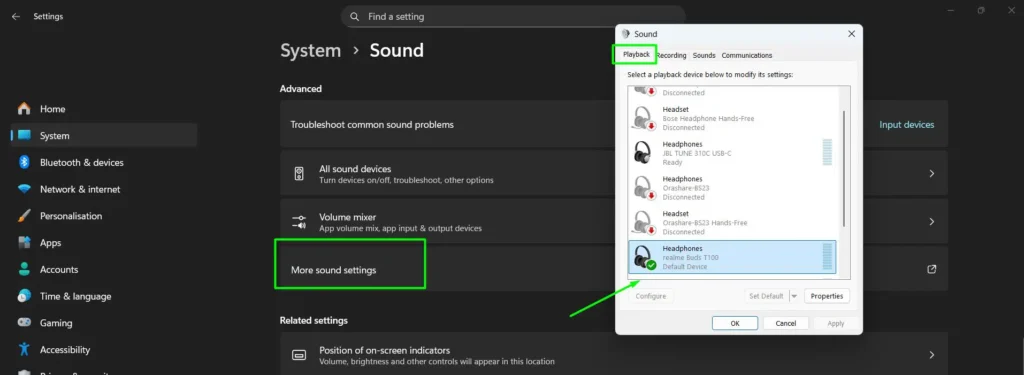This screenshot has height=375, width=1024.
Task: Close the Sound dialog
Action: [851, 33]
